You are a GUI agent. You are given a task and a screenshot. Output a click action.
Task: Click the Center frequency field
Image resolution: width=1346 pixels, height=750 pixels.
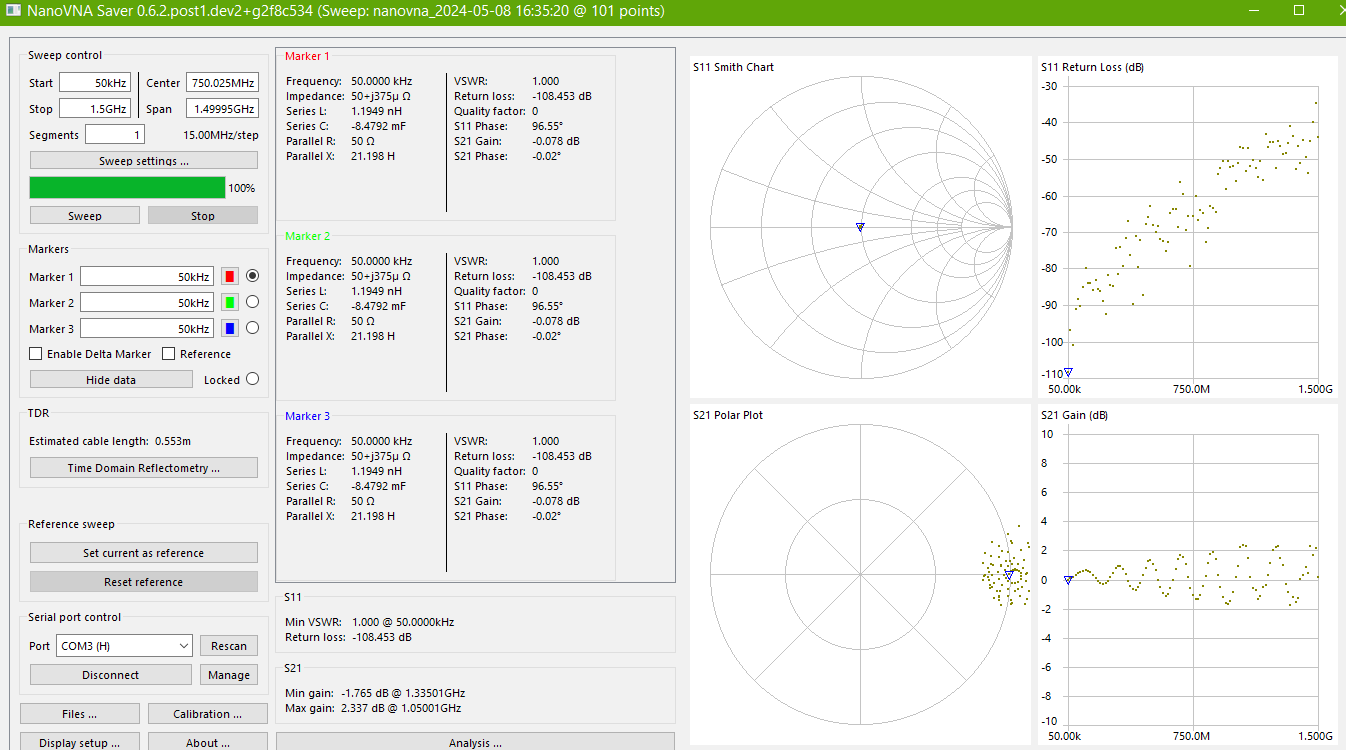click(222, 82)
